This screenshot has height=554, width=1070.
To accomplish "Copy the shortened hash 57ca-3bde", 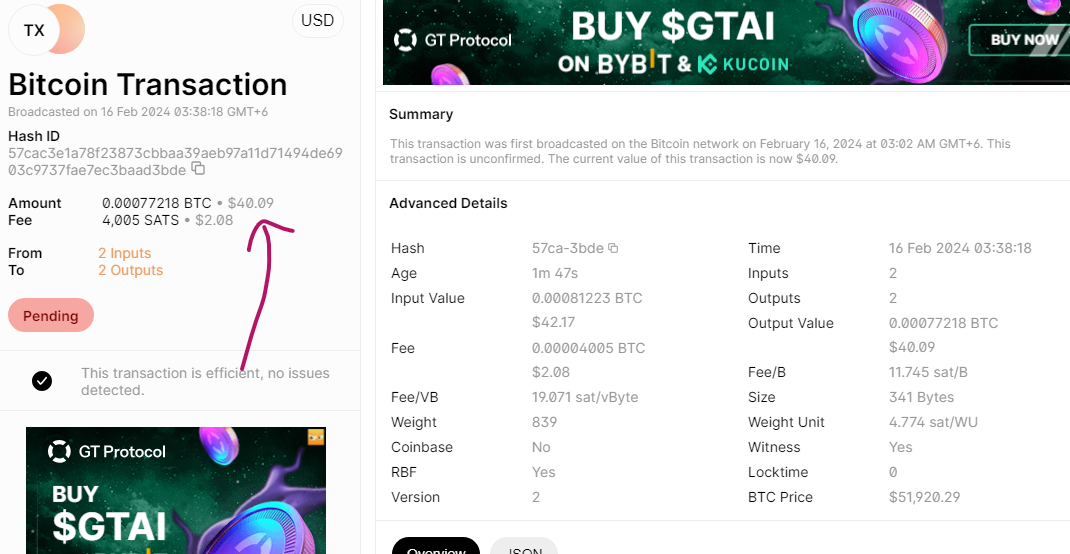I will (613, 248).
